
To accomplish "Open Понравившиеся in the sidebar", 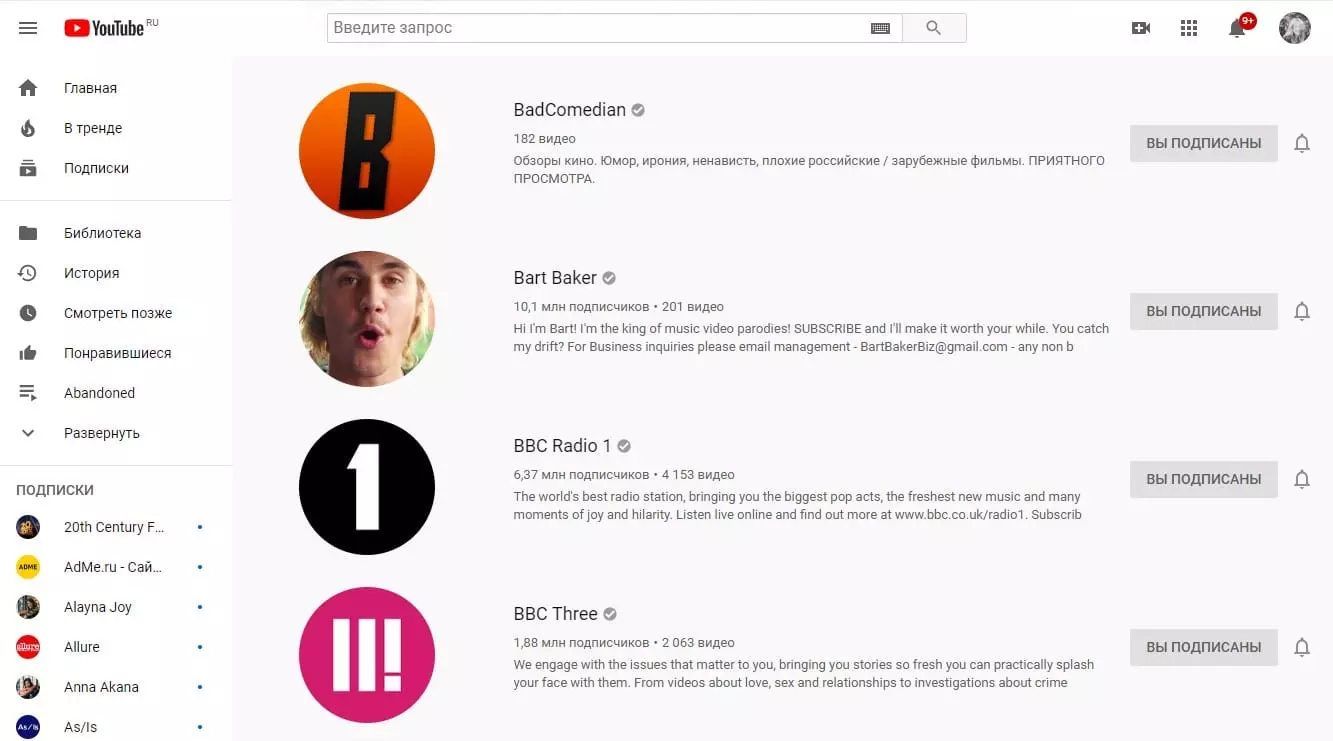I will [116, 353].
